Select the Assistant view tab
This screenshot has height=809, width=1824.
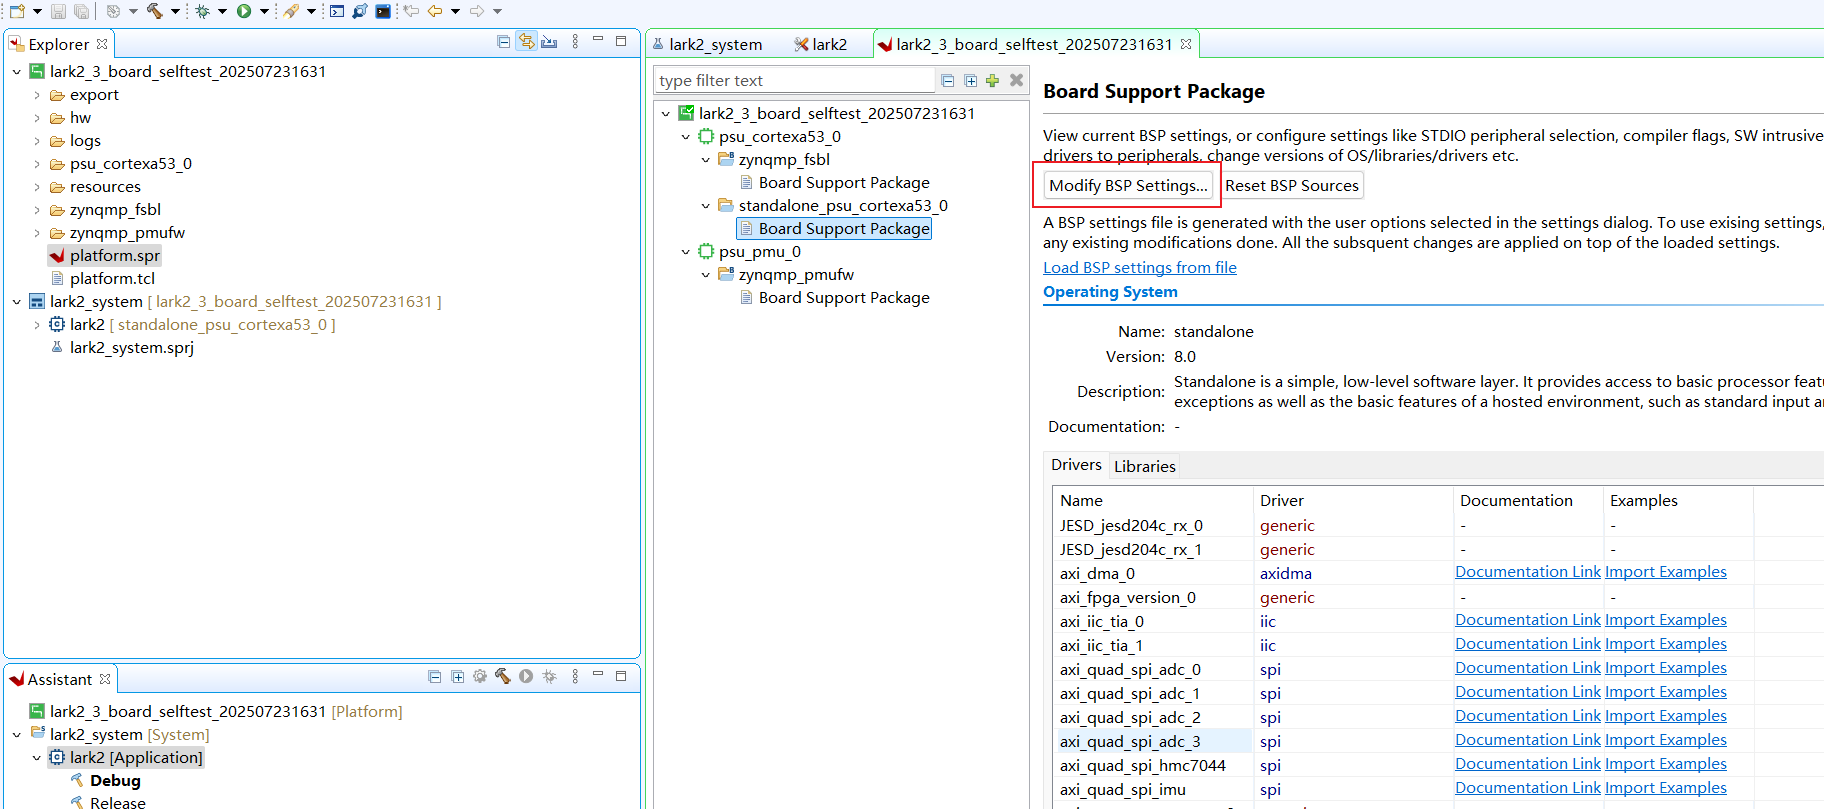point(60,679)
